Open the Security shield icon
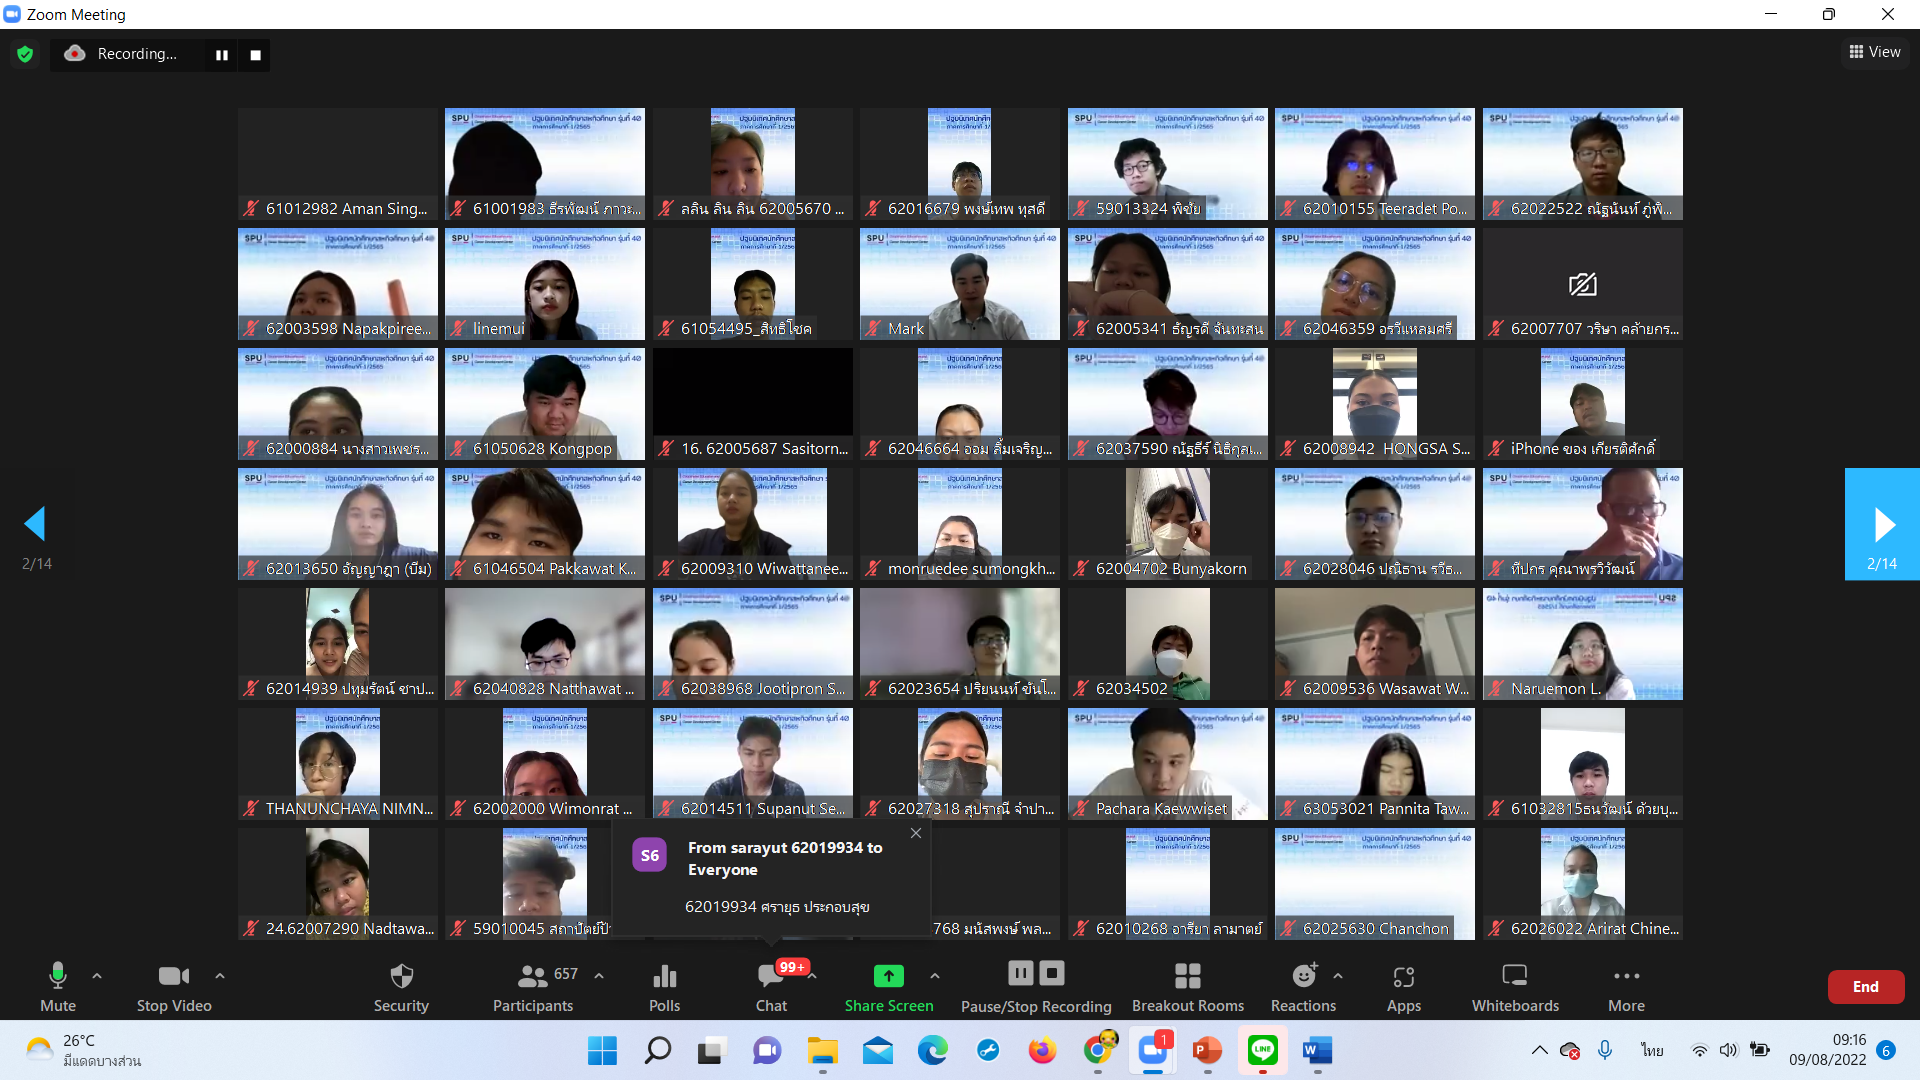1920x1080 pixels. coord(401,976)
